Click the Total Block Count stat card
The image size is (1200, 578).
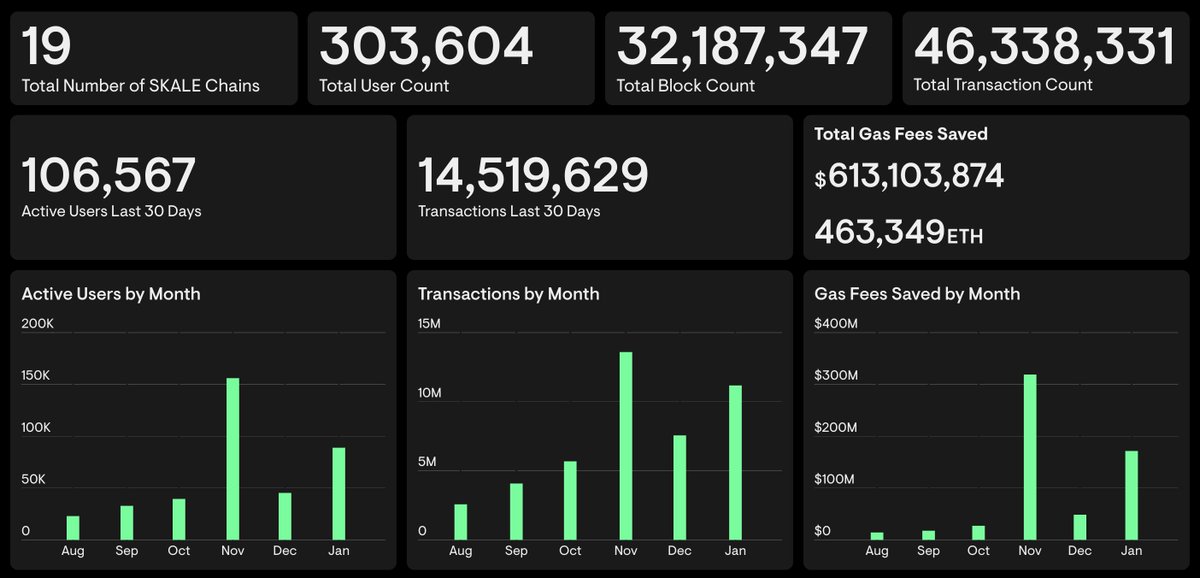tap(747, 57)
